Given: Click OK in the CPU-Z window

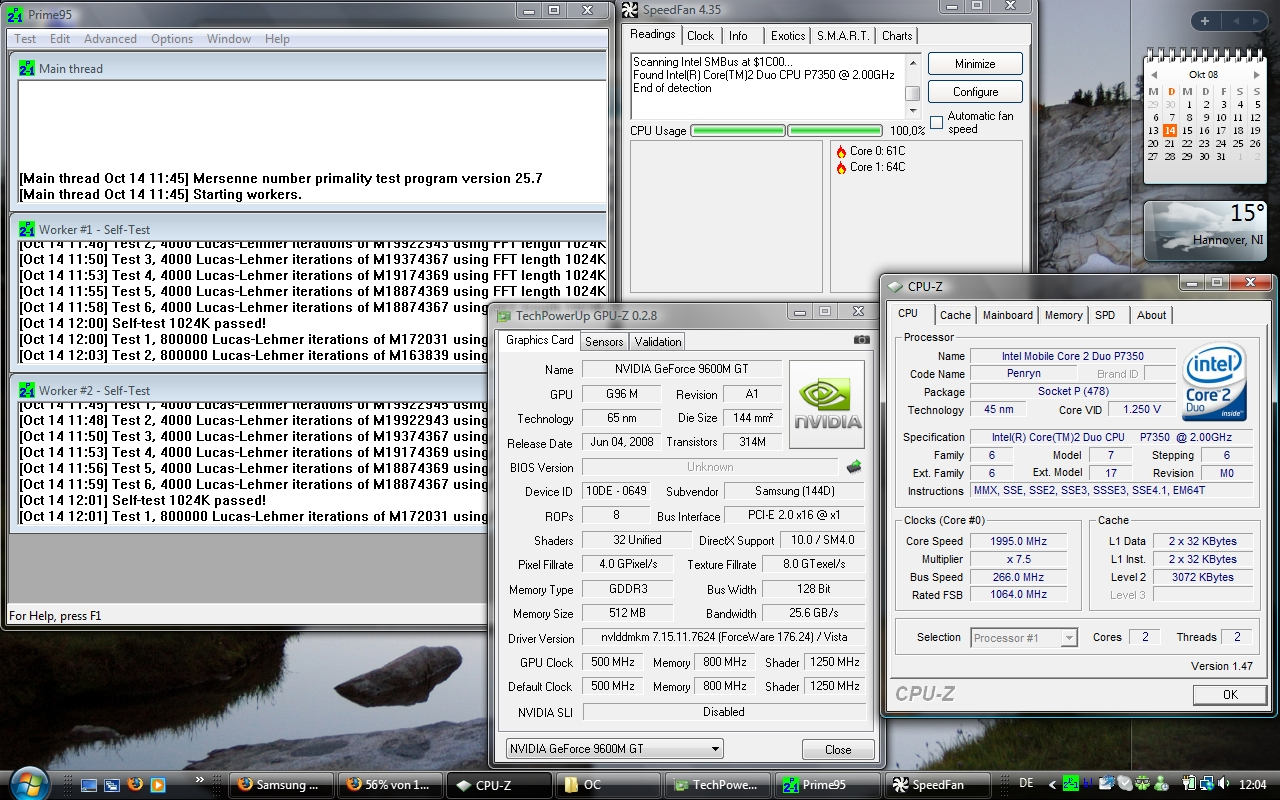Looking at the screenshot, I should pyautogui.click(x=1230, y=694).
